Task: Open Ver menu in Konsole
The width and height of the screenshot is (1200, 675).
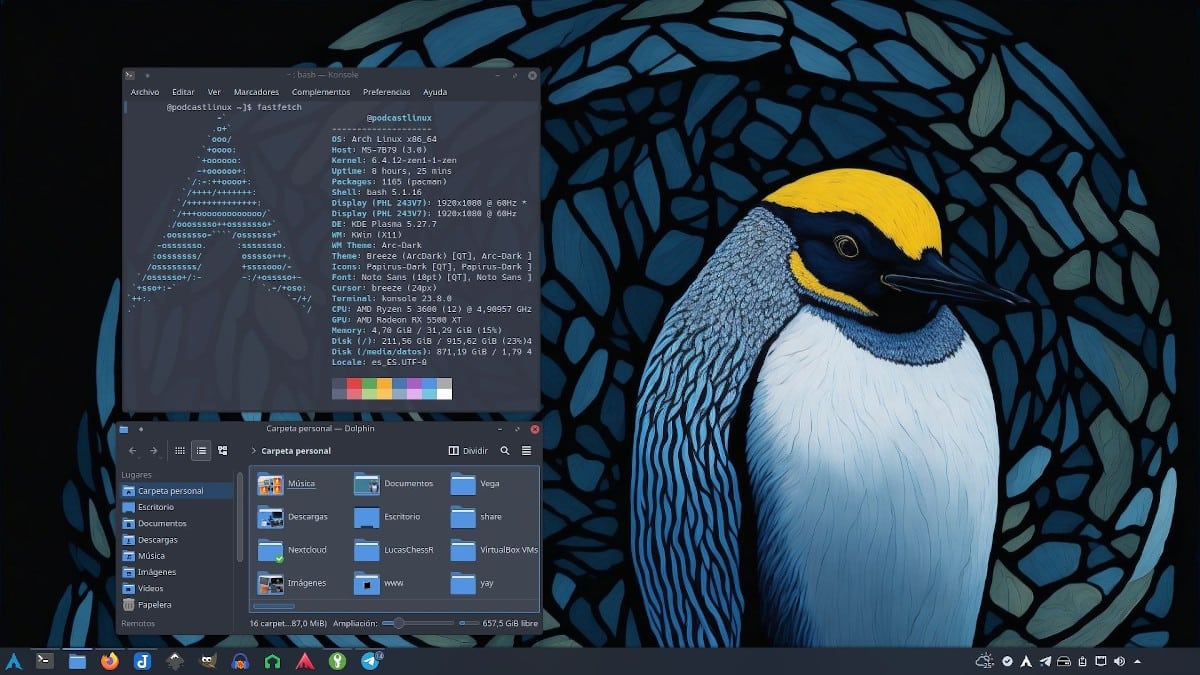Action: click(x=214, y=92)
